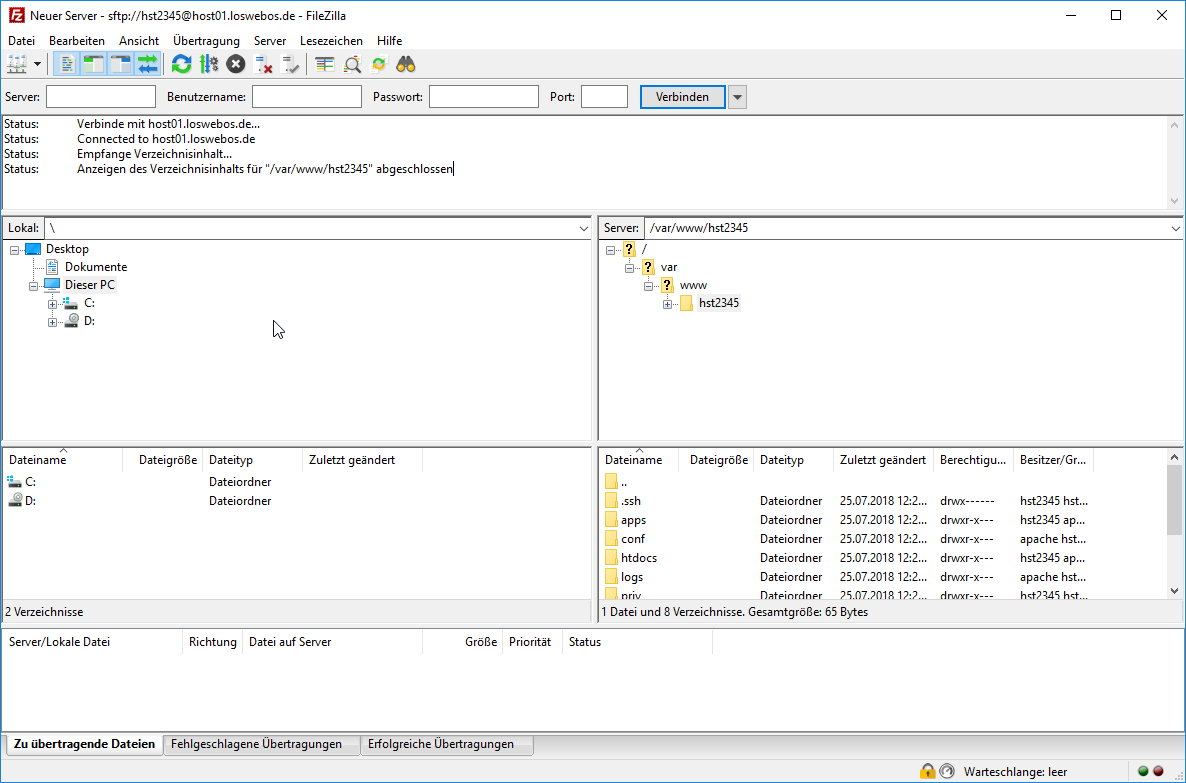The height and width of the screenshot is (783, 1186).
Task: Click the refresh file lists icon
Action: pyautogui.click(x=181, y=64)
